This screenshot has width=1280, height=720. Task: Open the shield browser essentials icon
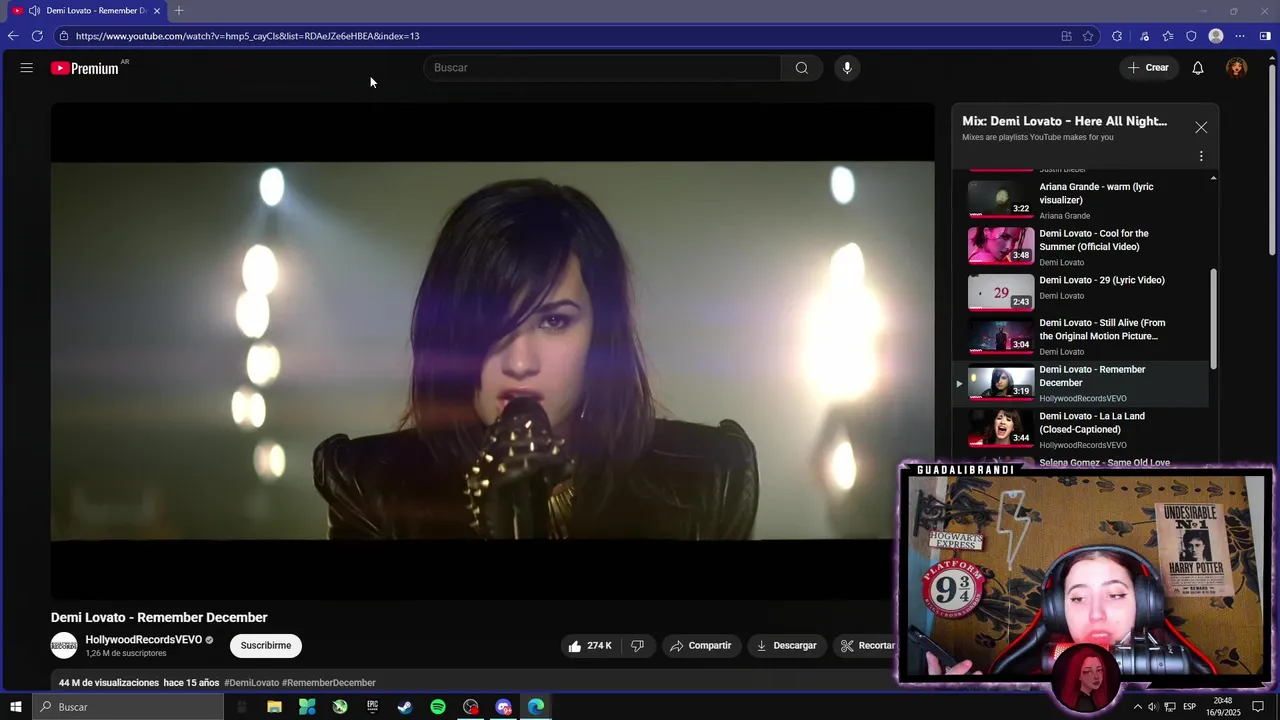click(1191, 36)
